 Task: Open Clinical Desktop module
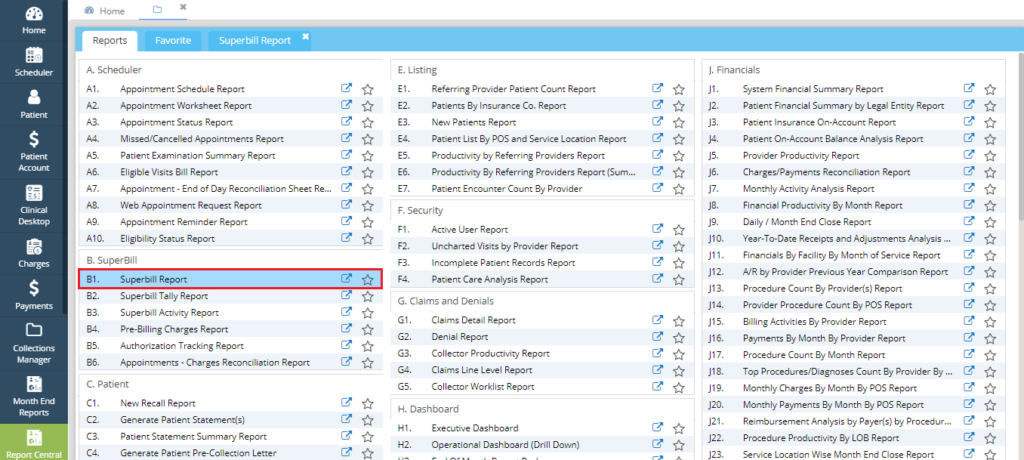pyautogui.click(x=33, y=206)
